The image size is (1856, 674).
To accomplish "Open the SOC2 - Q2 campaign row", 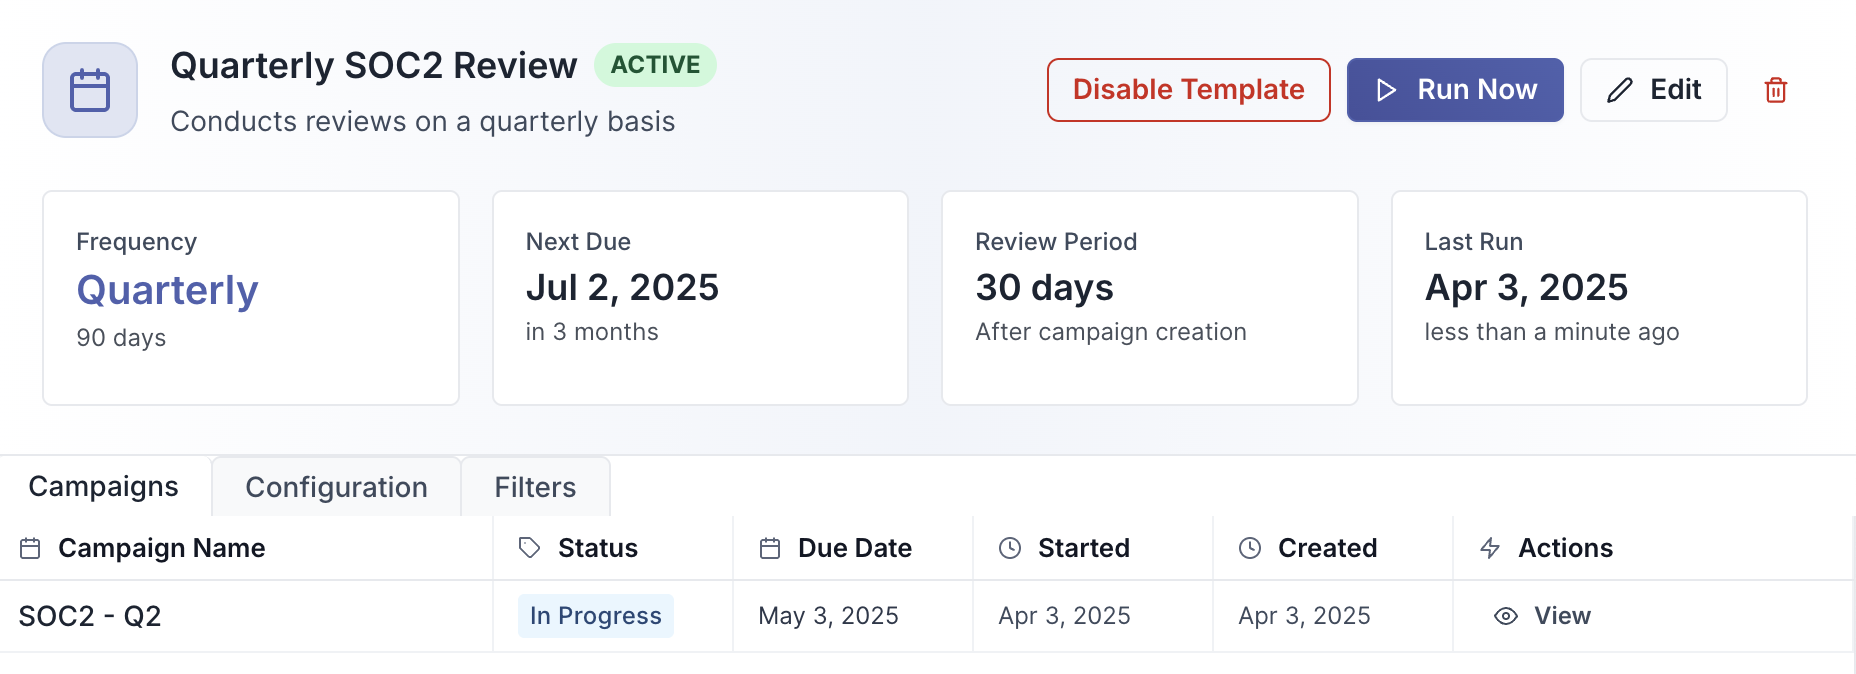I will click(x=90, y=616).
